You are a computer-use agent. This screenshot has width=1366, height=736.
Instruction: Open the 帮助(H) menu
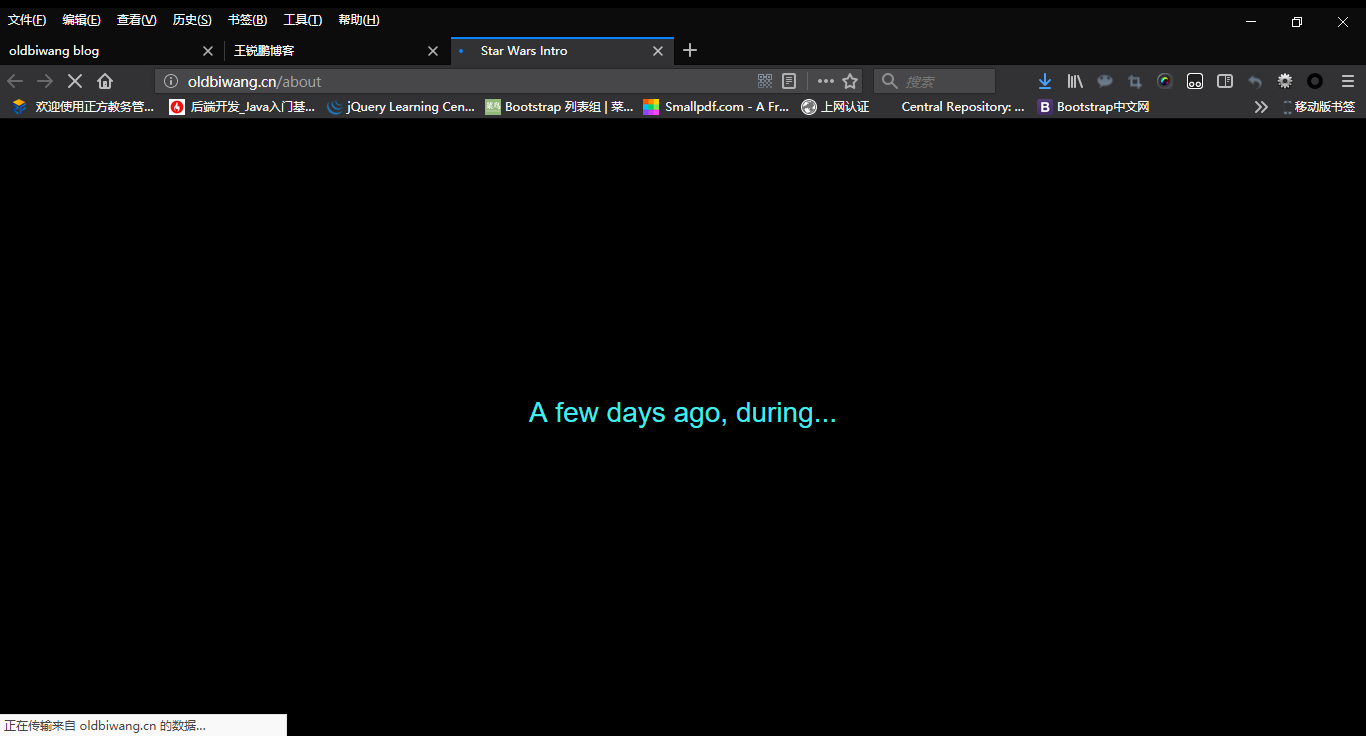[x=358, y=20]
